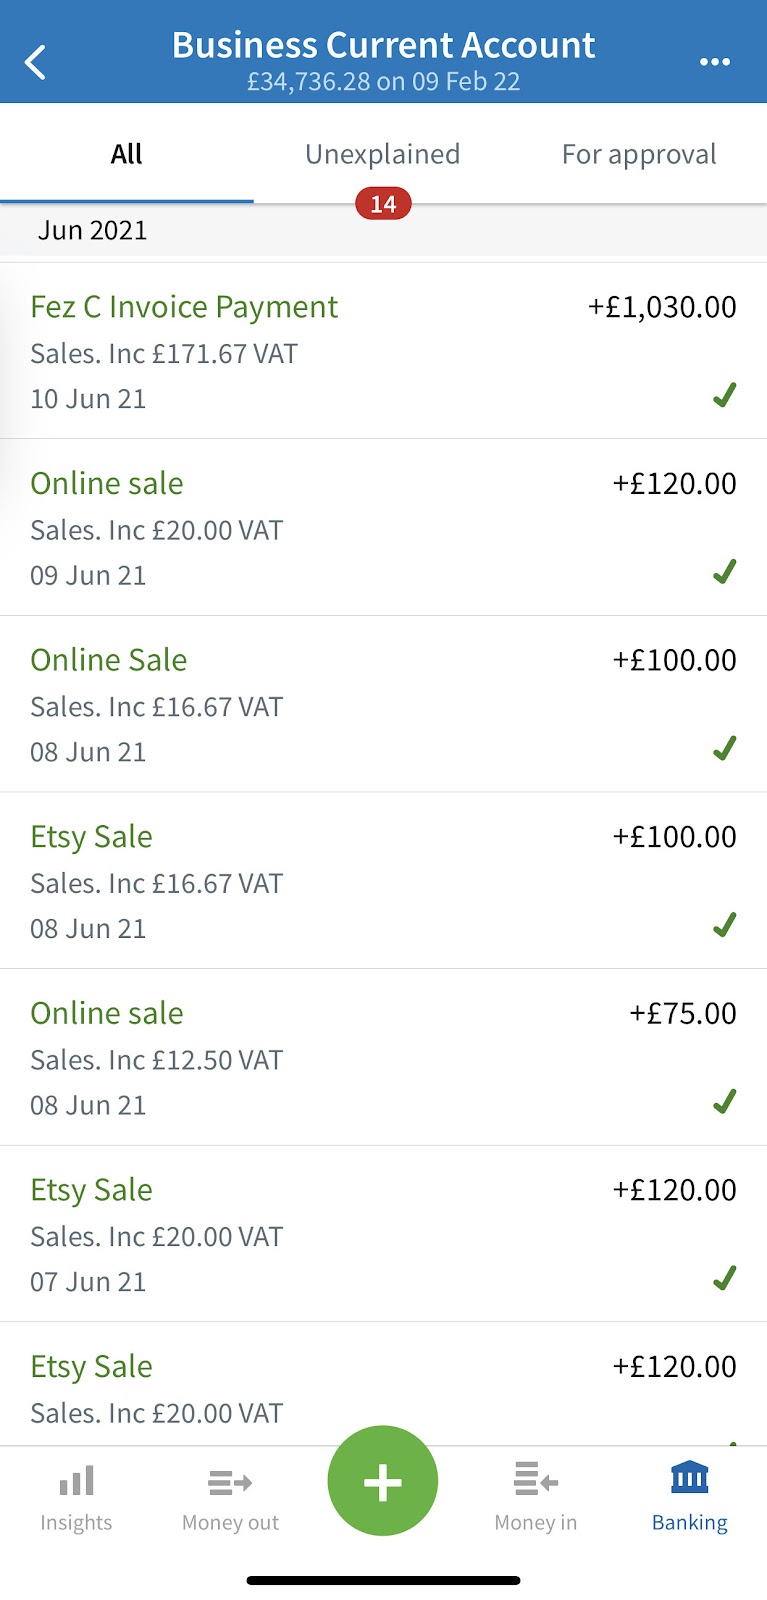Tap green checkmark on £75.00 Online sale
The image size is (767, 1600).
[725, 1102]
